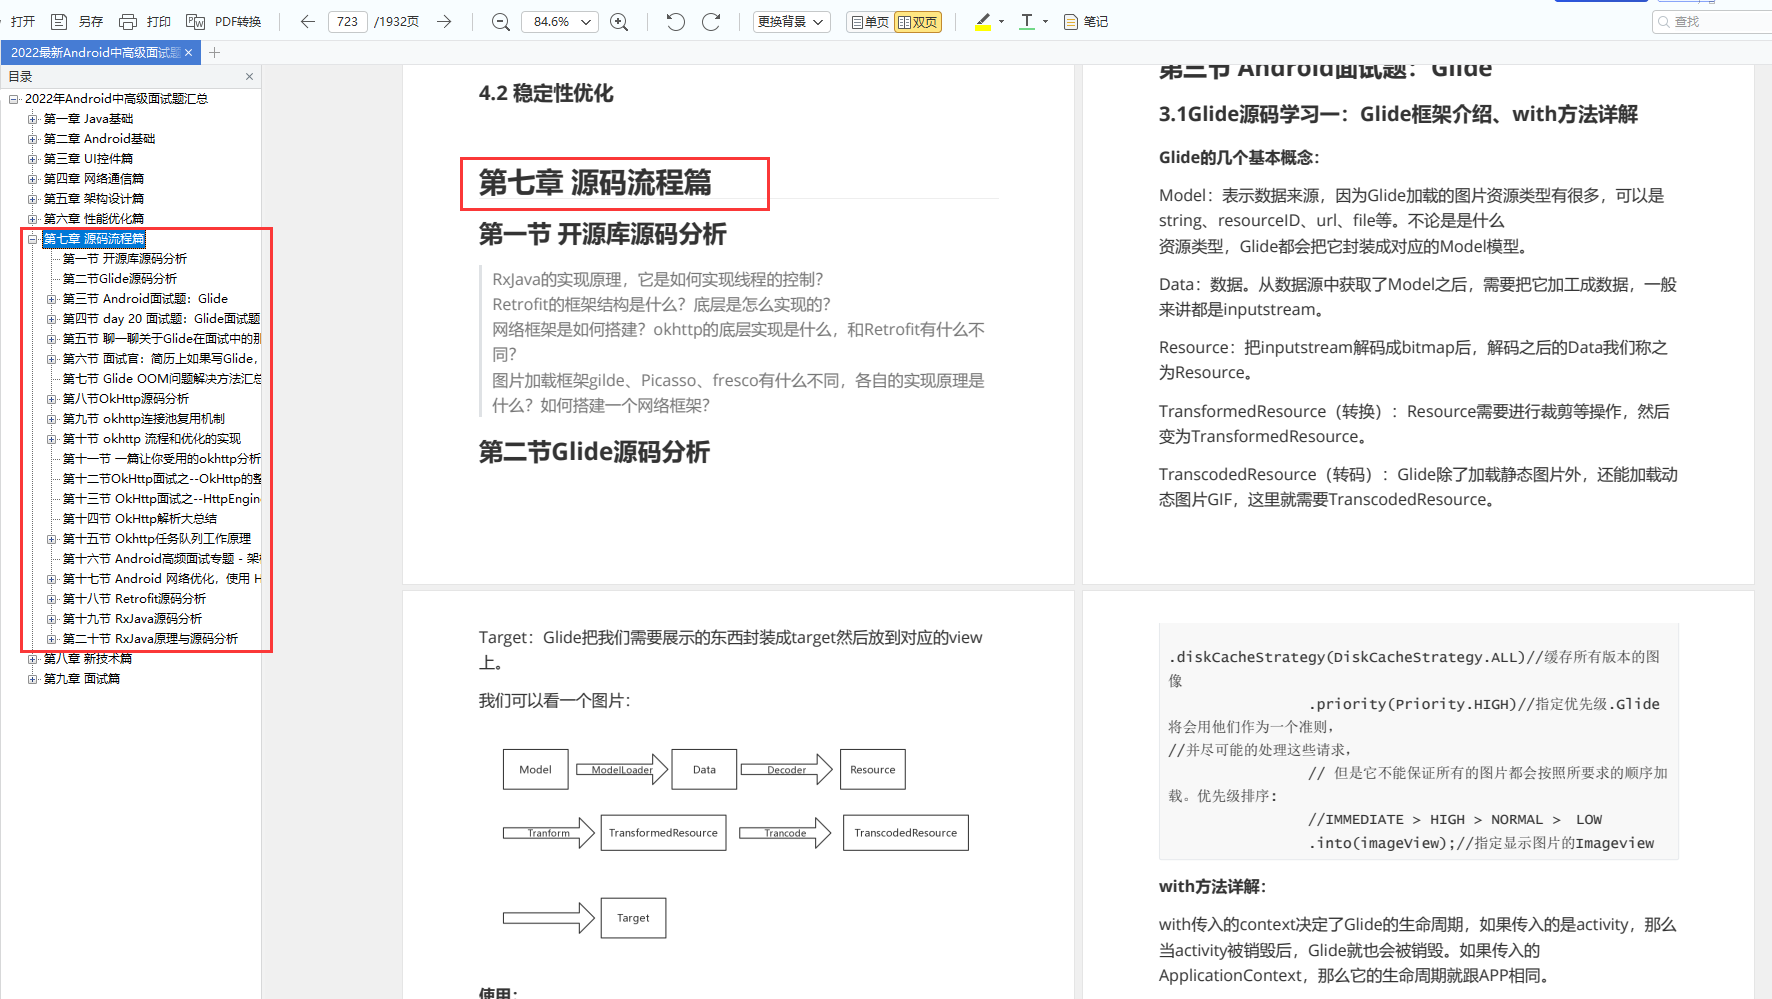Add a new tab with plus button

(x=214, y=53)
